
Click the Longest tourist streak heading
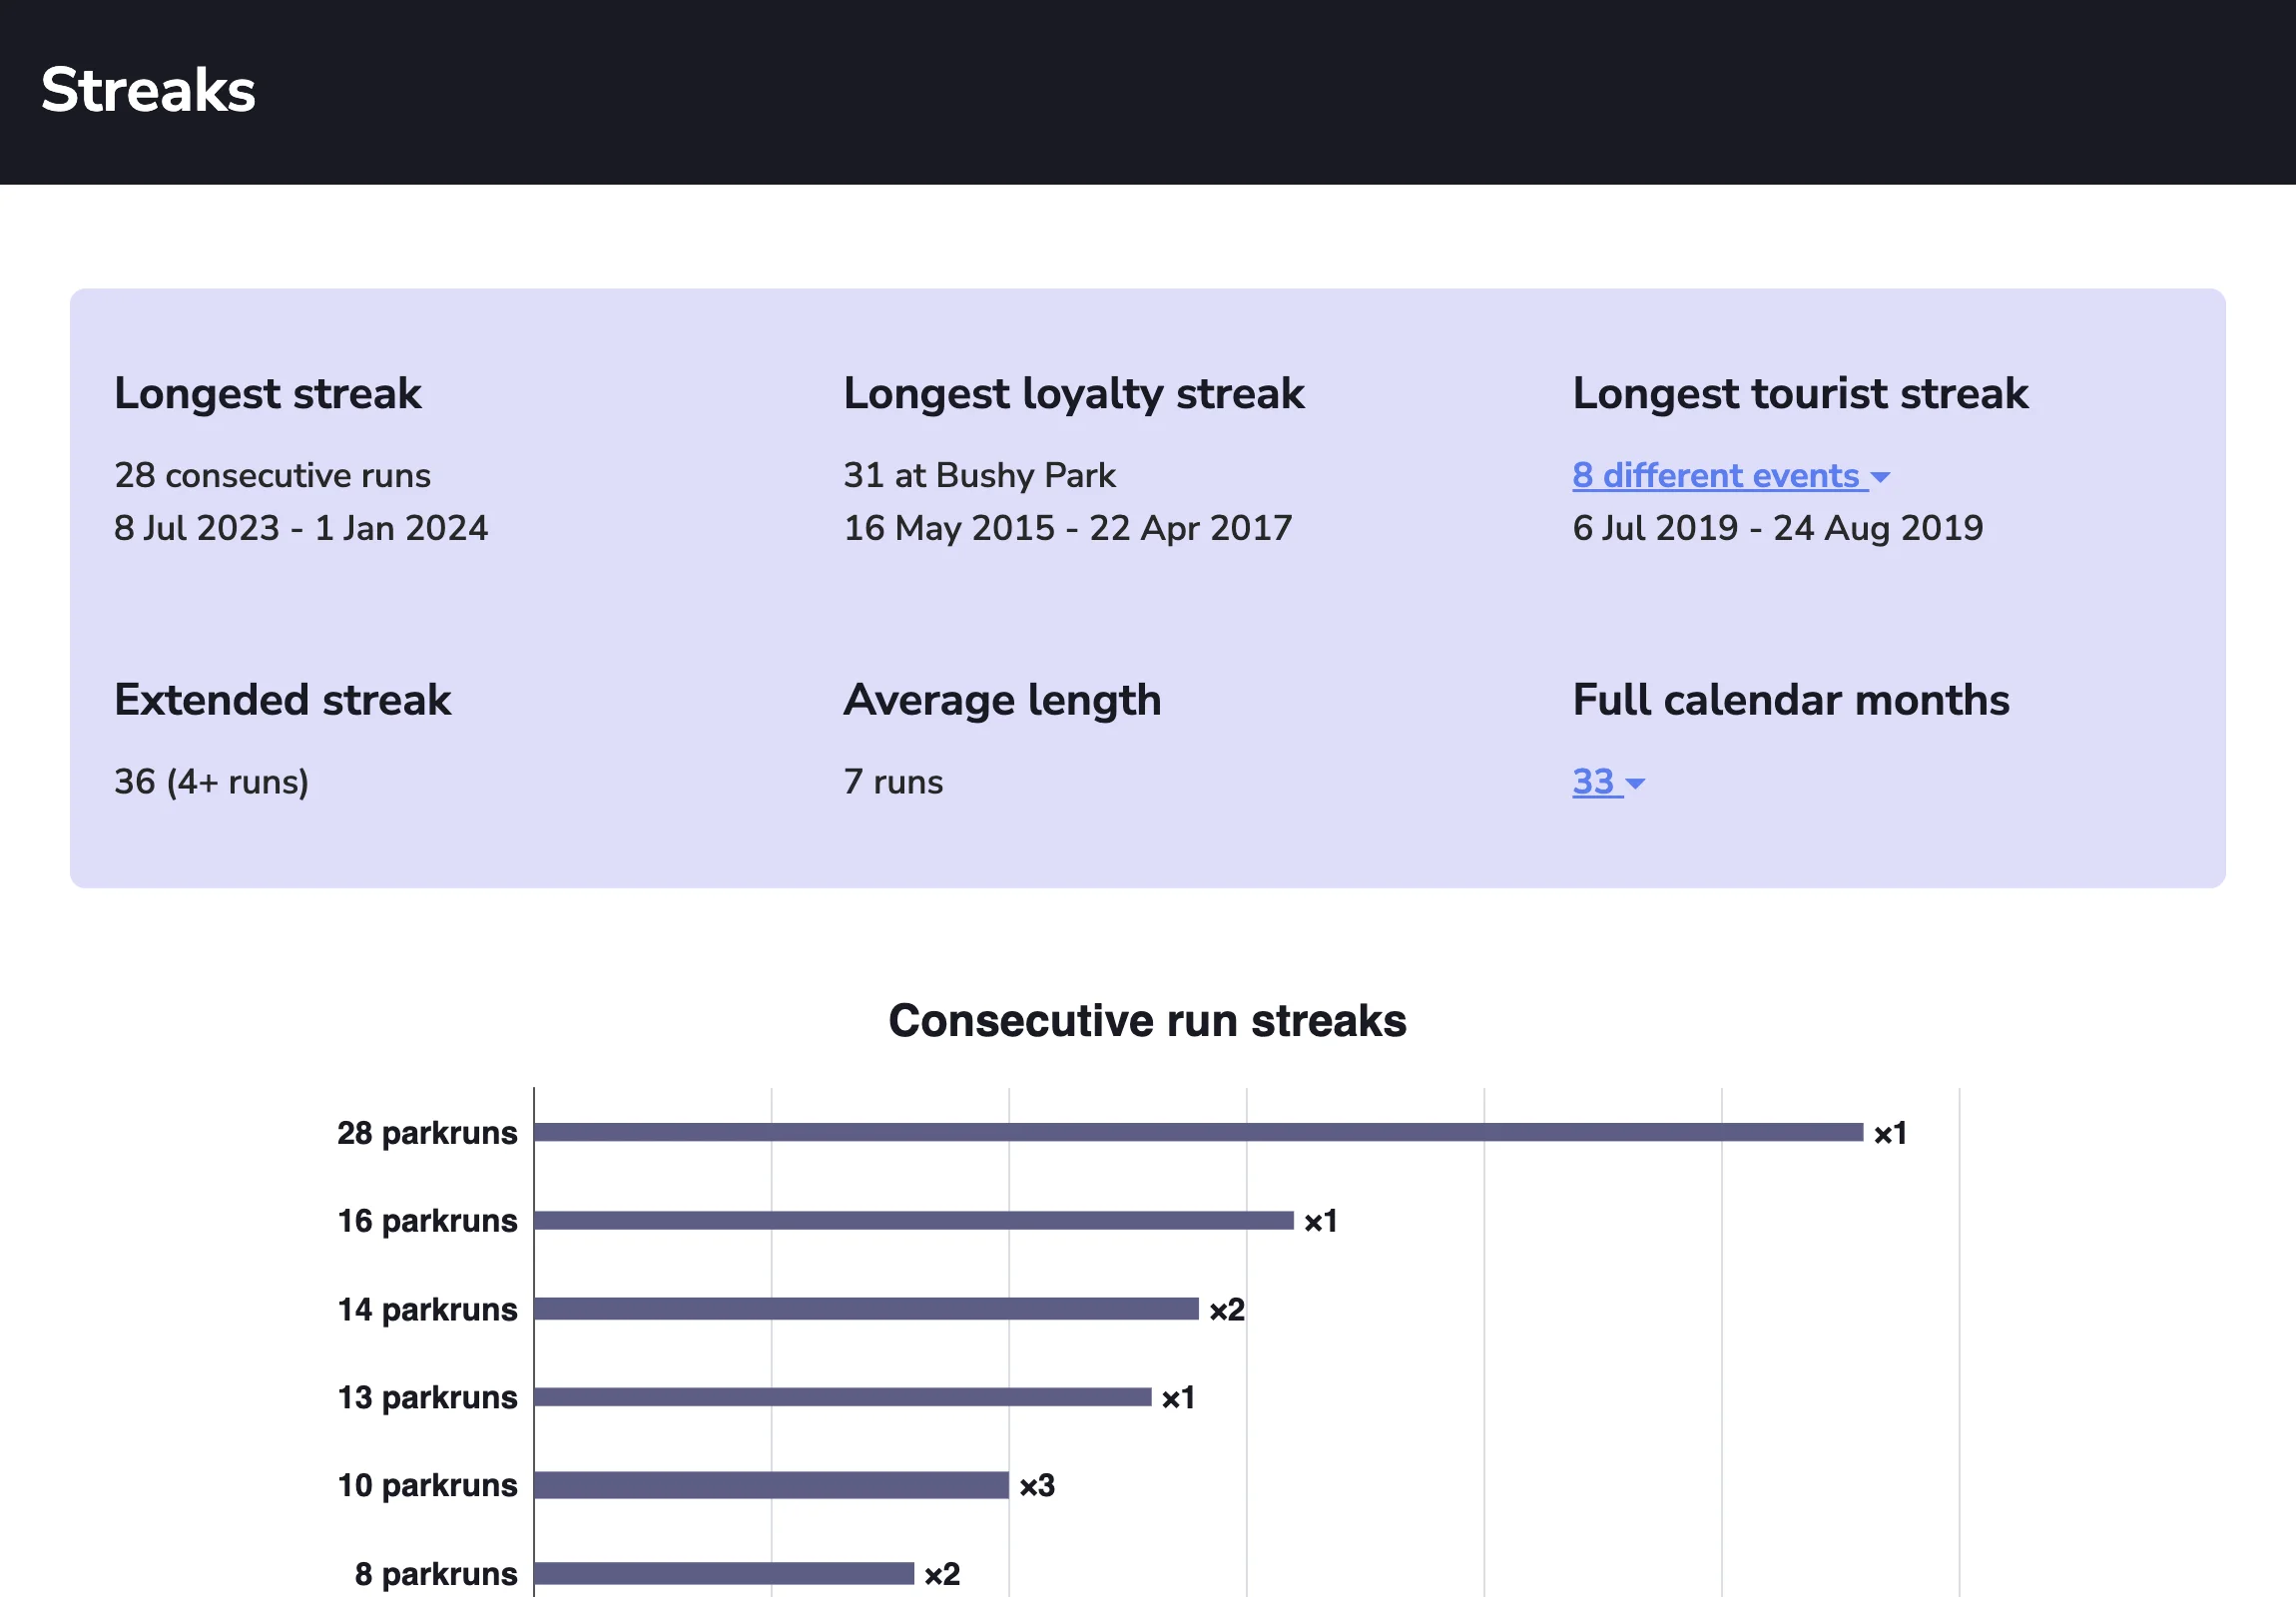[1799, 394]
